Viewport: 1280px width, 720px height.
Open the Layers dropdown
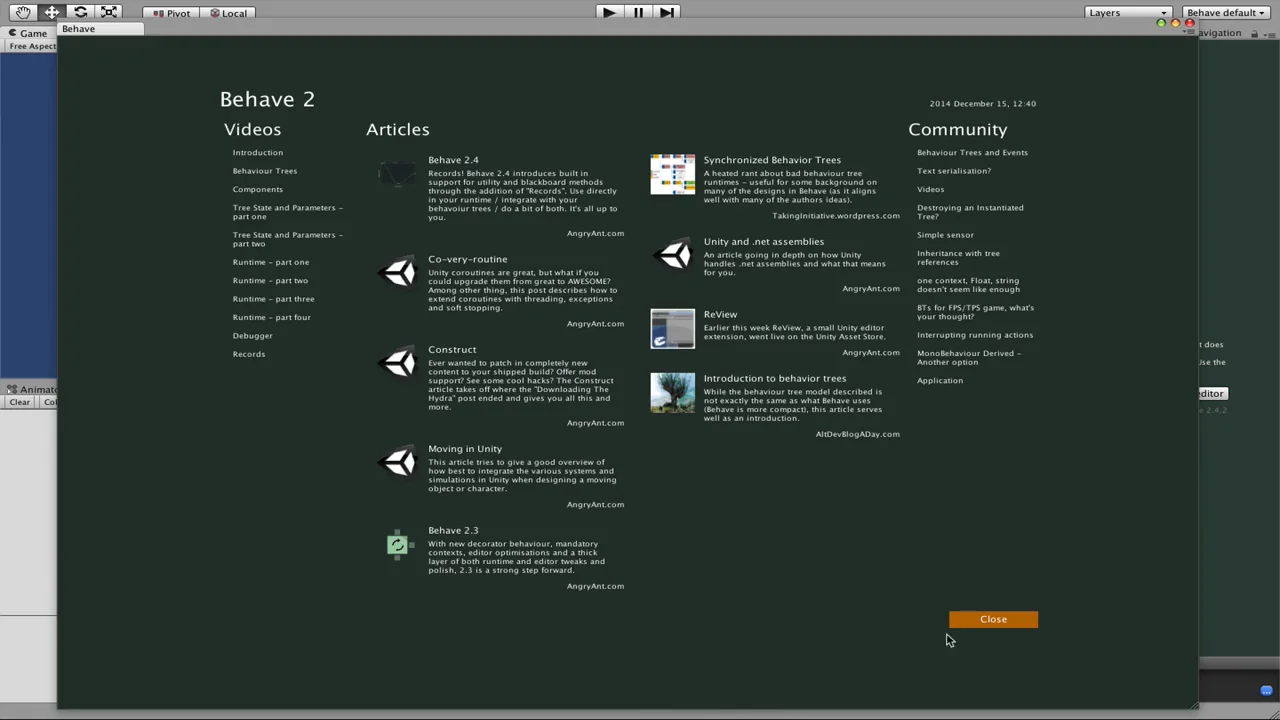[x=1128, y=13]
